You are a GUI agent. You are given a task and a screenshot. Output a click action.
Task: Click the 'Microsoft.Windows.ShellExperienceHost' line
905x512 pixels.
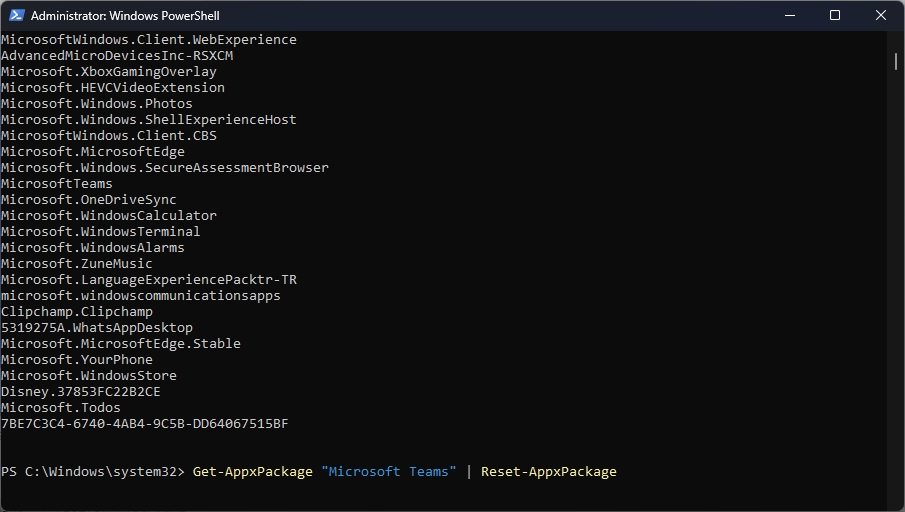pyautogui.click(x=149, y=120)
